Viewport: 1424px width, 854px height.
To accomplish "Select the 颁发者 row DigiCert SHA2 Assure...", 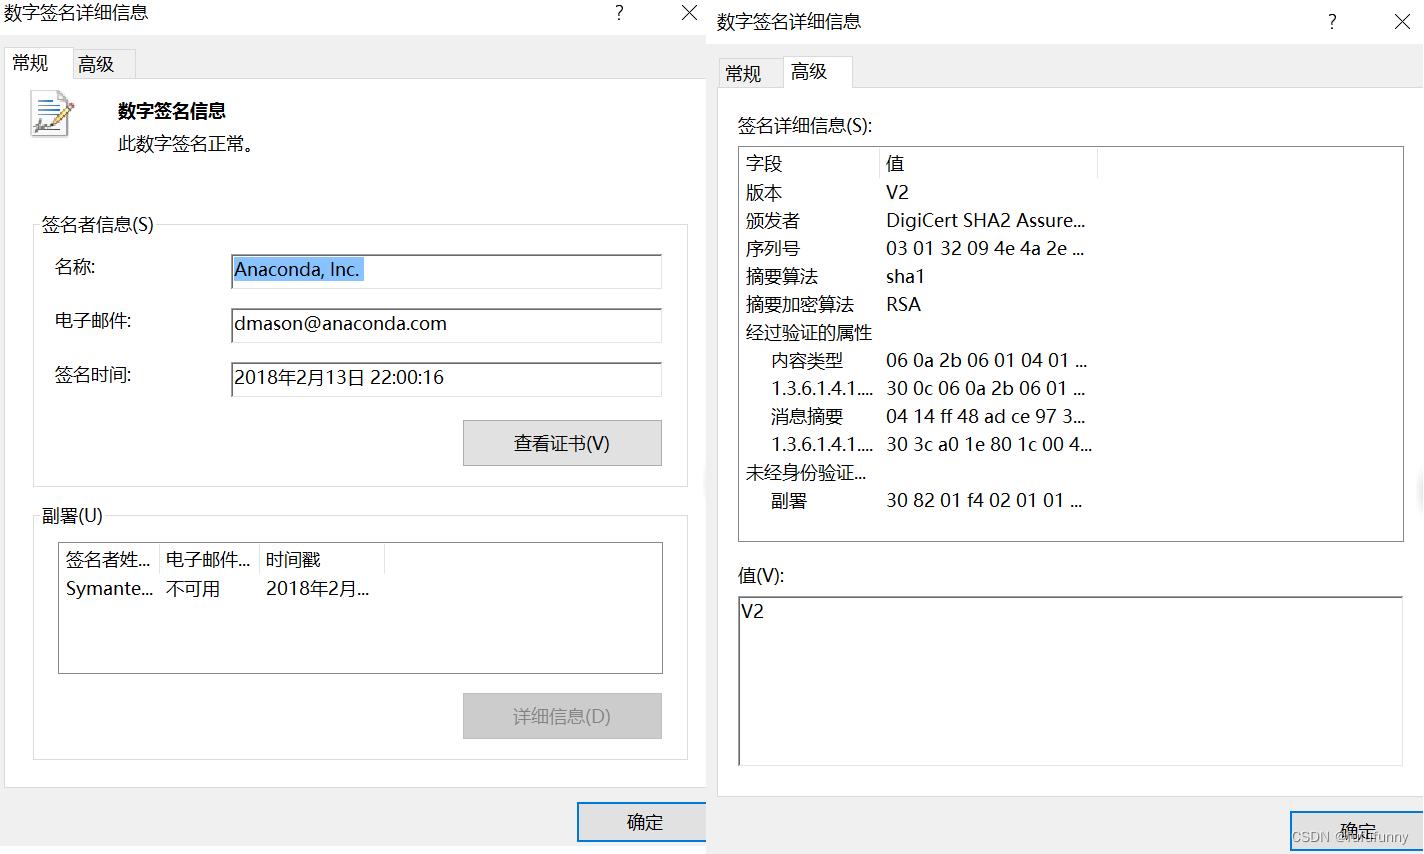I will (1070, 220).
